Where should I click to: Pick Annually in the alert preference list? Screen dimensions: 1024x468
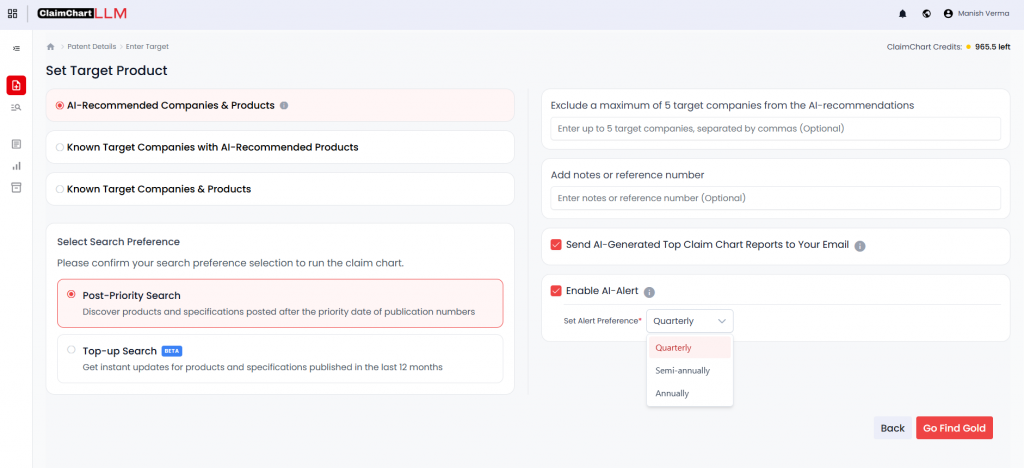(x=672, y=393)
